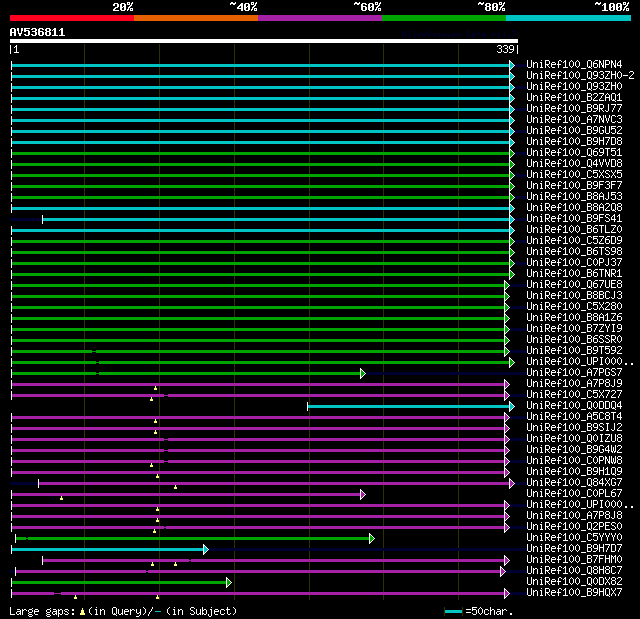Select the UniRef100_B8AJ53 label

(574, 197)
